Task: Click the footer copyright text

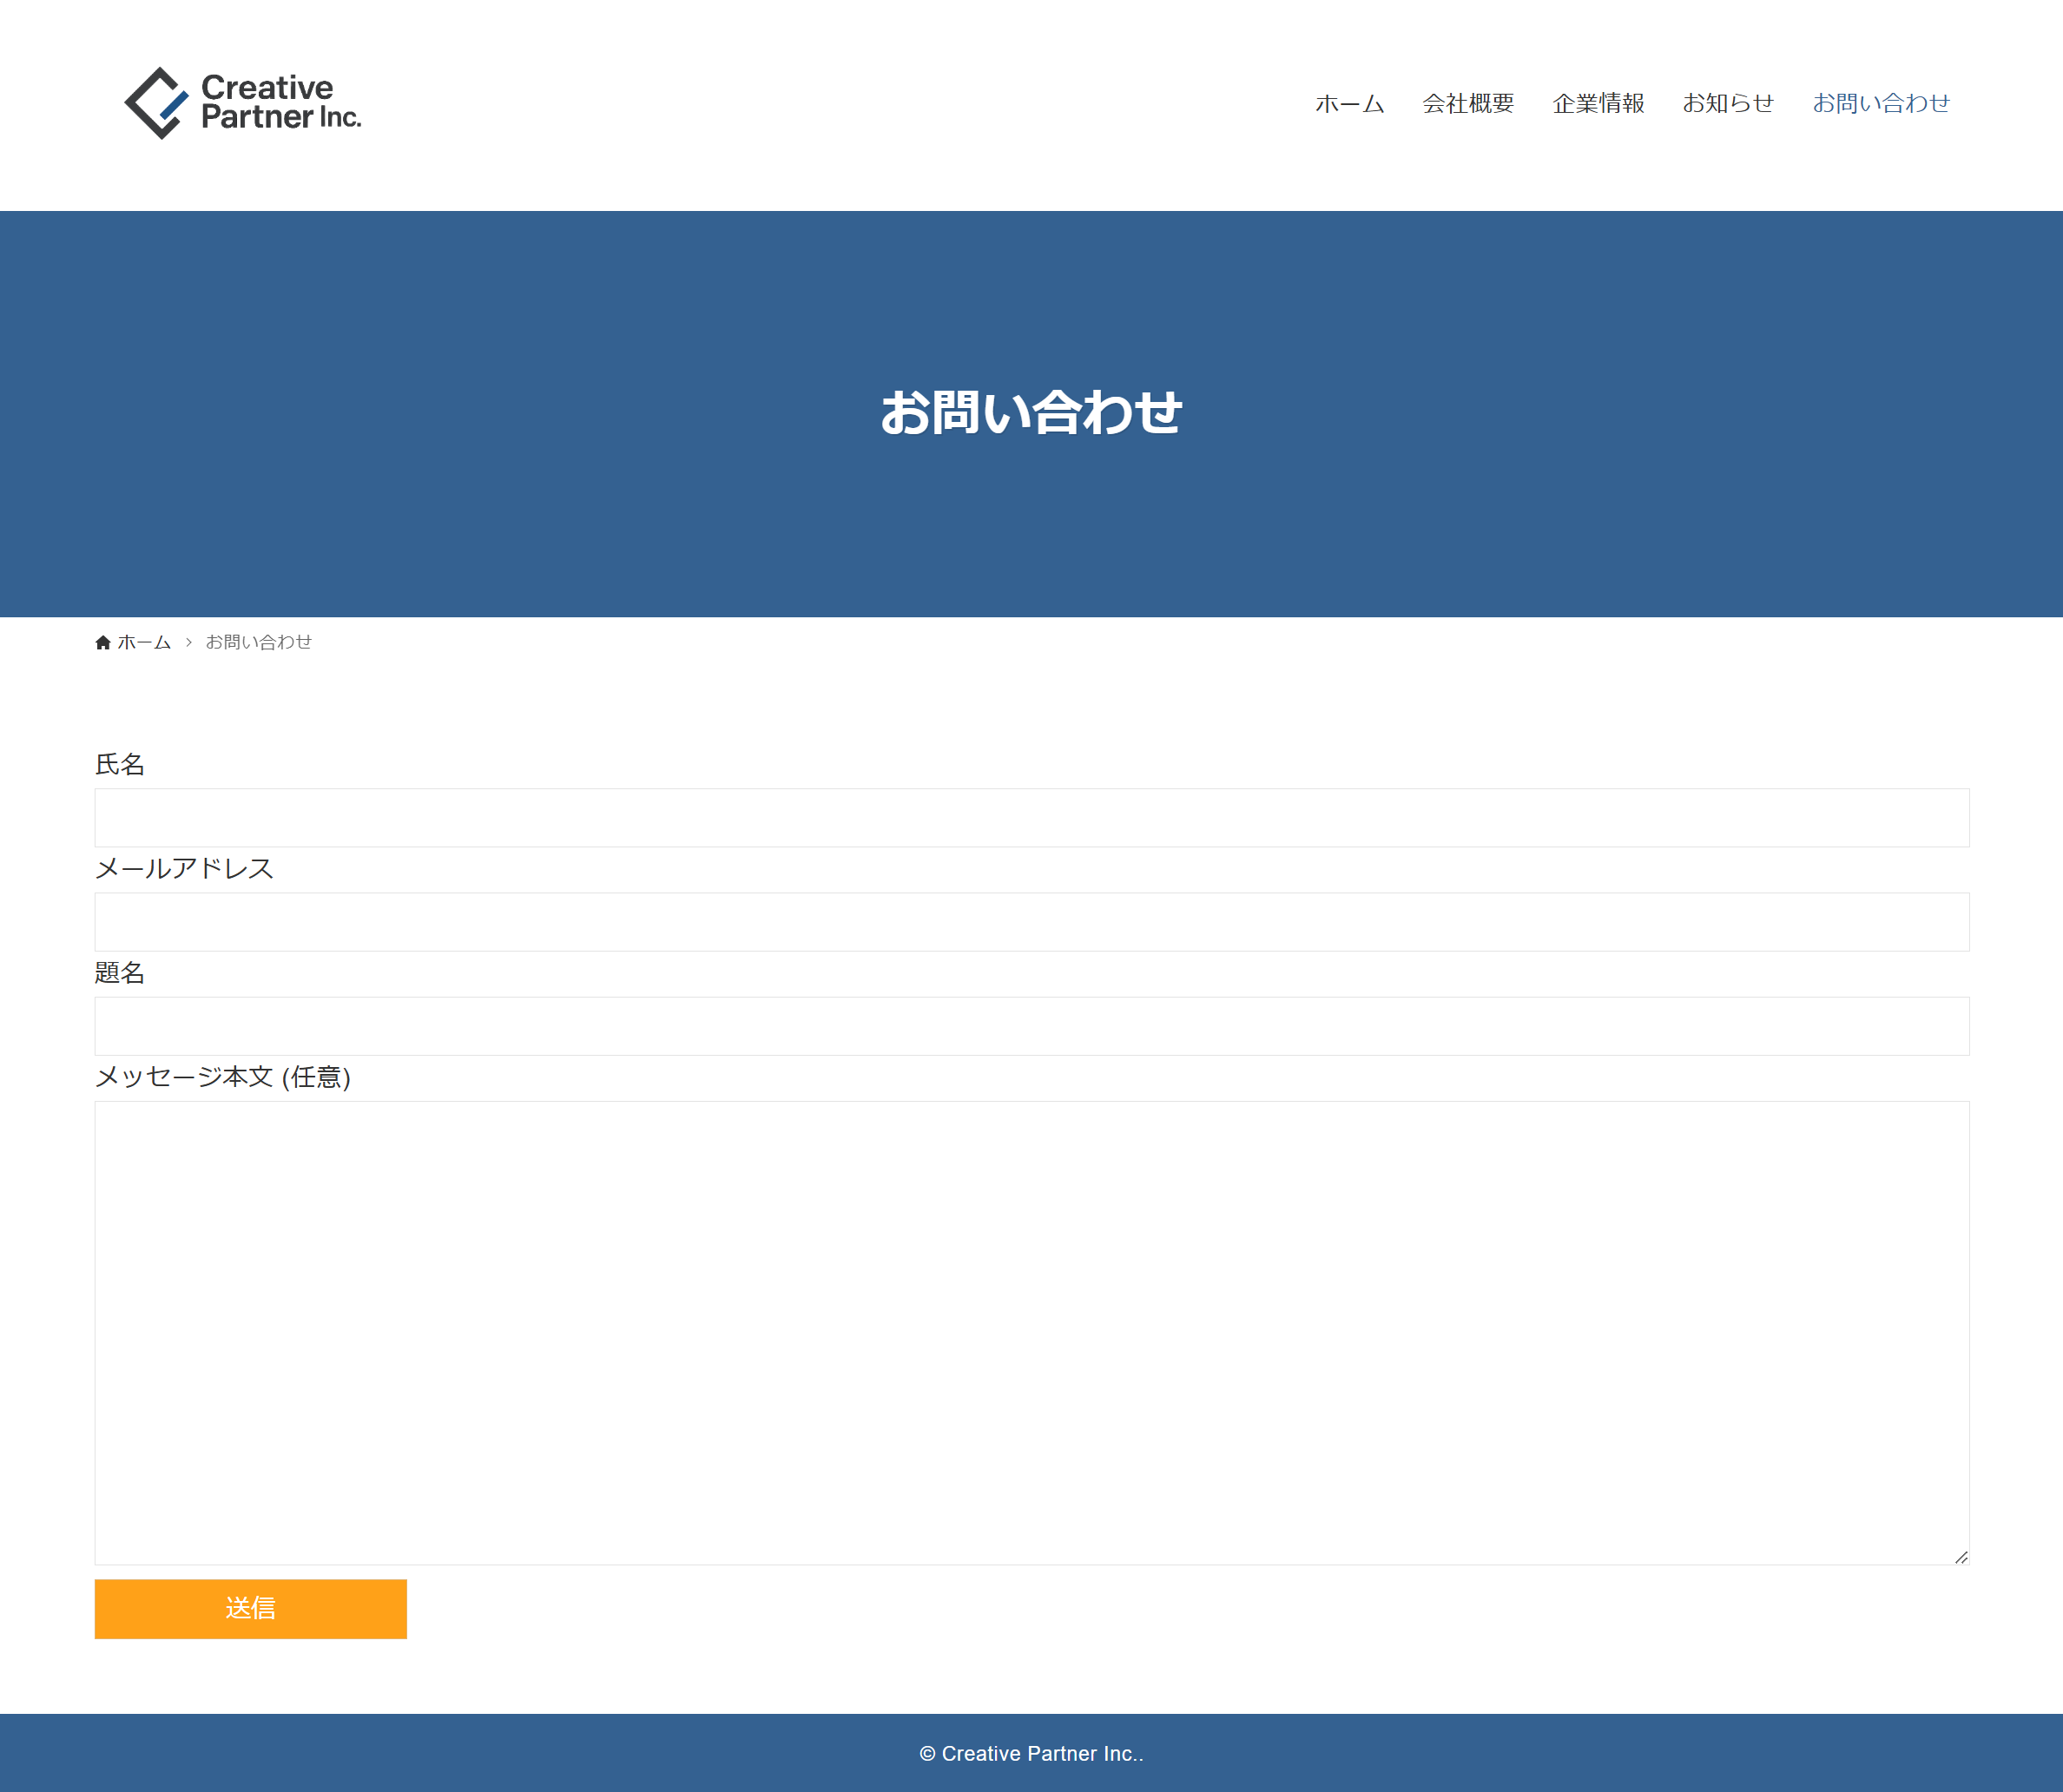Action: (1031, 1753)
